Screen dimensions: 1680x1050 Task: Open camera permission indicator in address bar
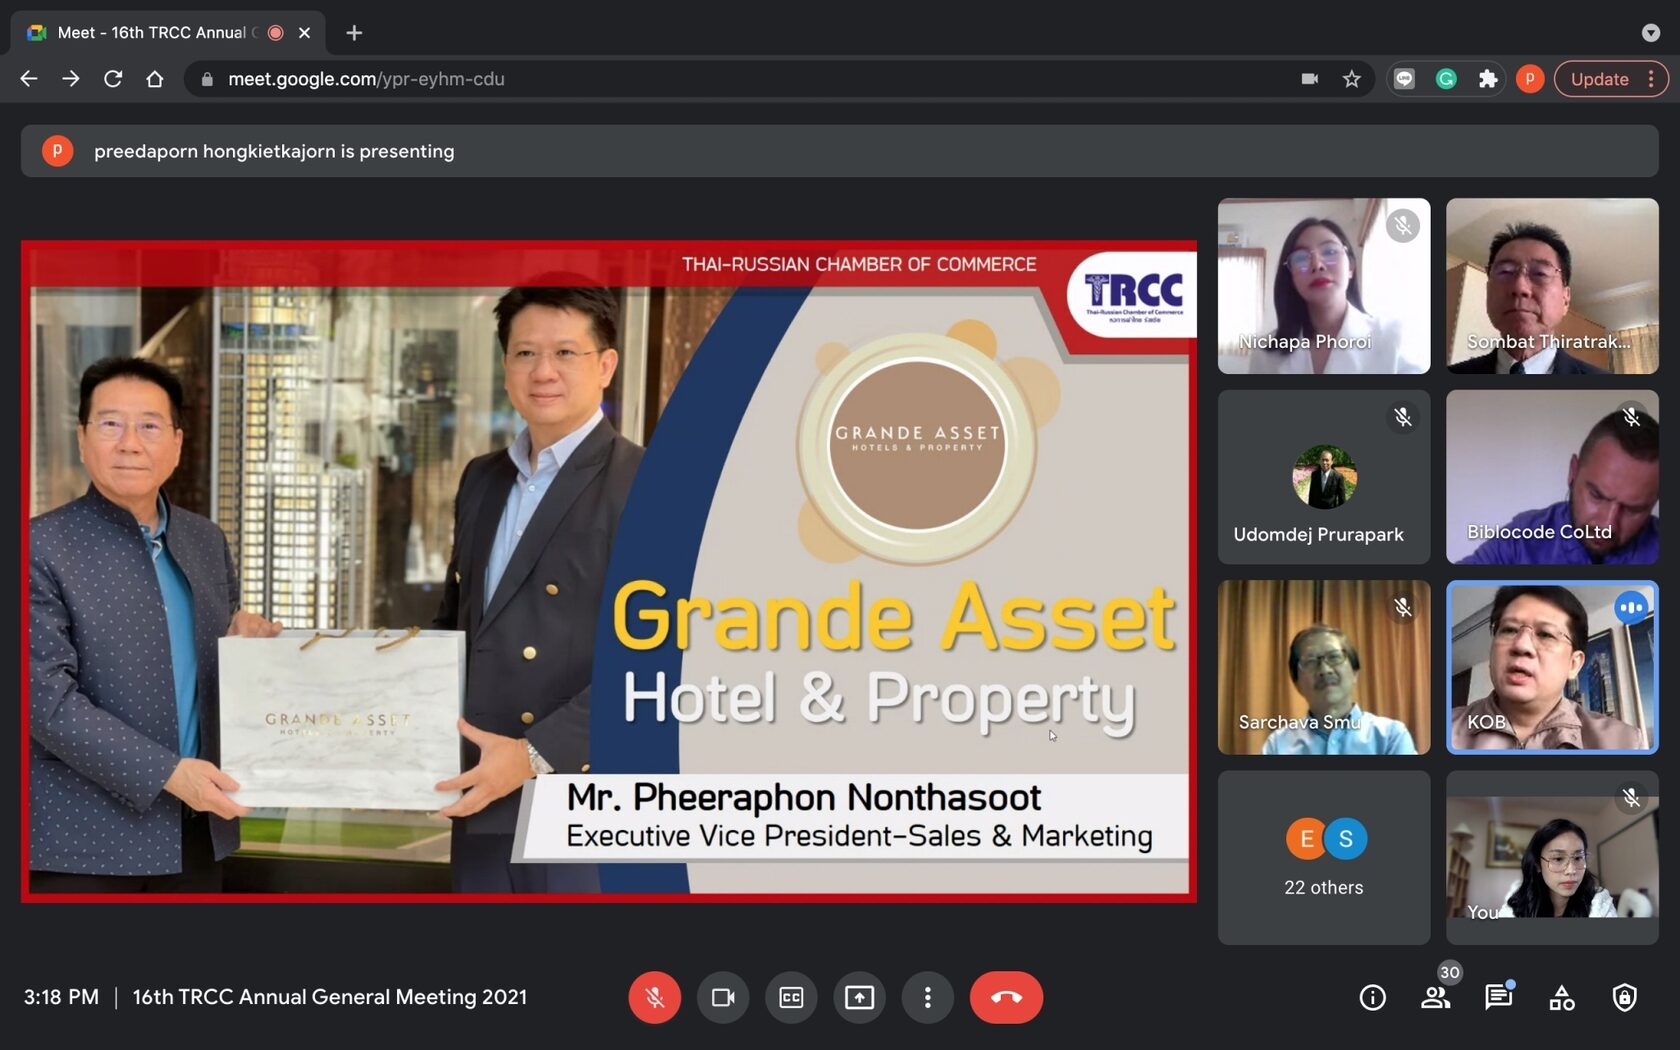click(1309, 79)
